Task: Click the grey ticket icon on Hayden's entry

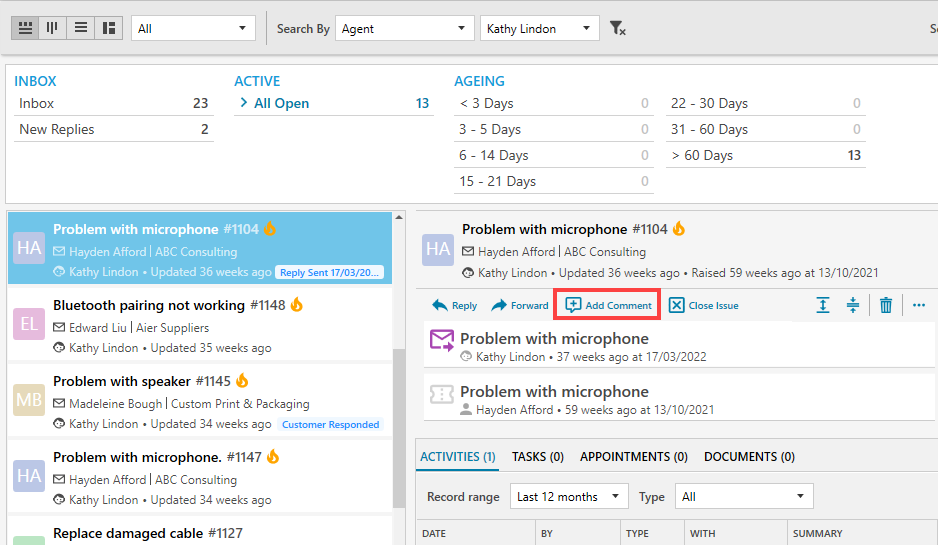Action: click(x=442, y=394)
